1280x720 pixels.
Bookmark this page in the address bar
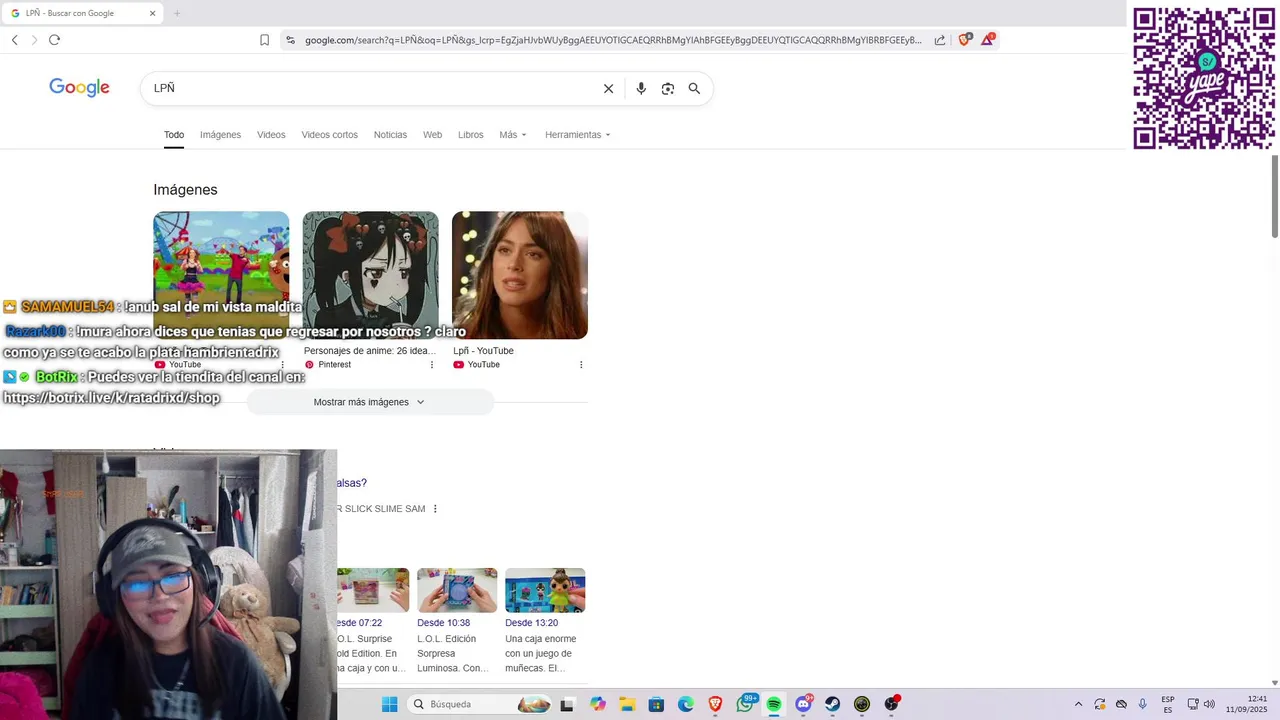[264, 40]
